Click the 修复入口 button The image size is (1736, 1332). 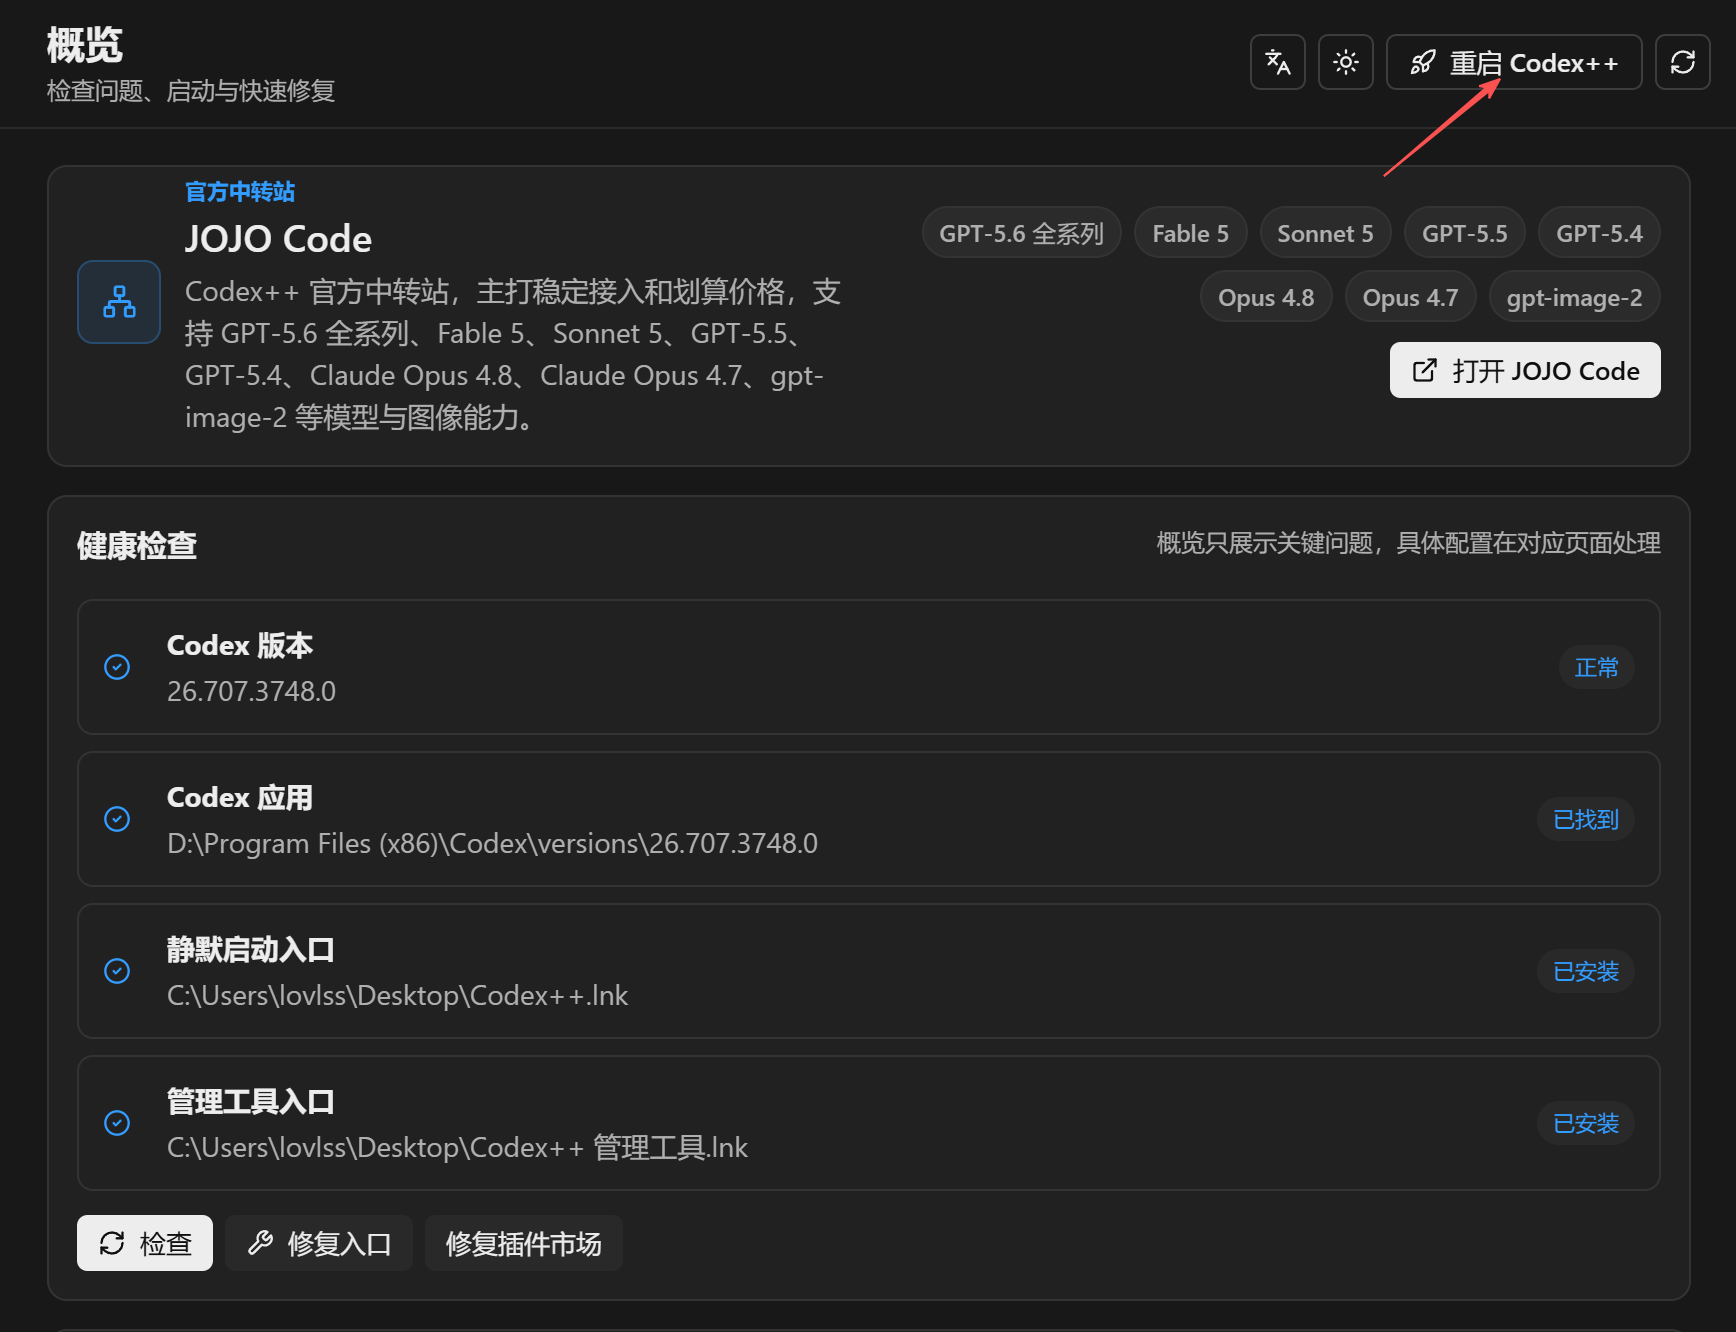click(319, 1243)
